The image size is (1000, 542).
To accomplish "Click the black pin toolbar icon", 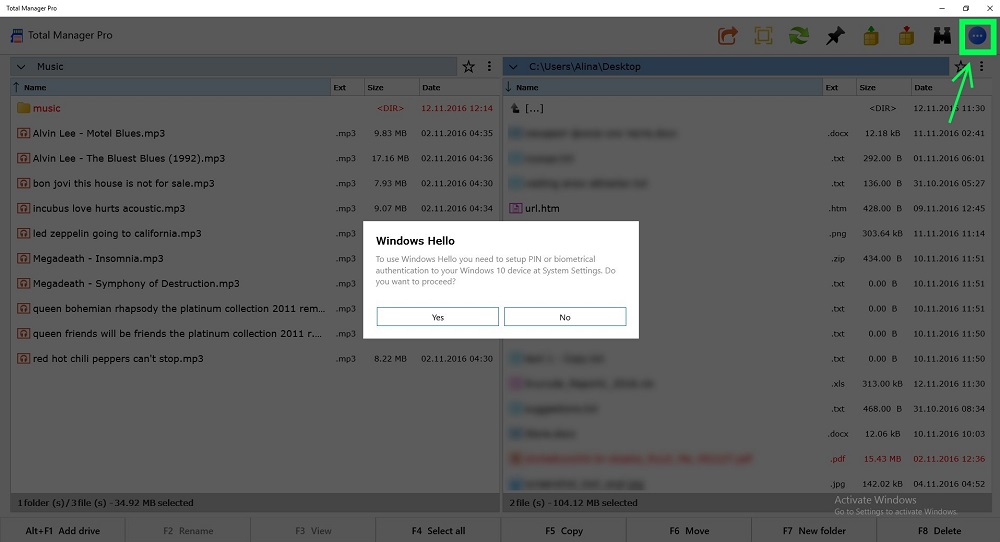I will point(835,36).
